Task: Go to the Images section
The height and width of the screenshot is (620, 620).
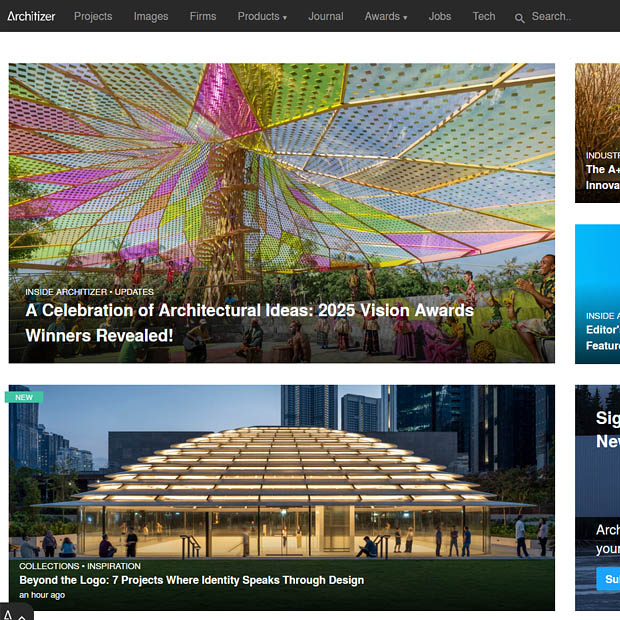Action: point(151,16)
